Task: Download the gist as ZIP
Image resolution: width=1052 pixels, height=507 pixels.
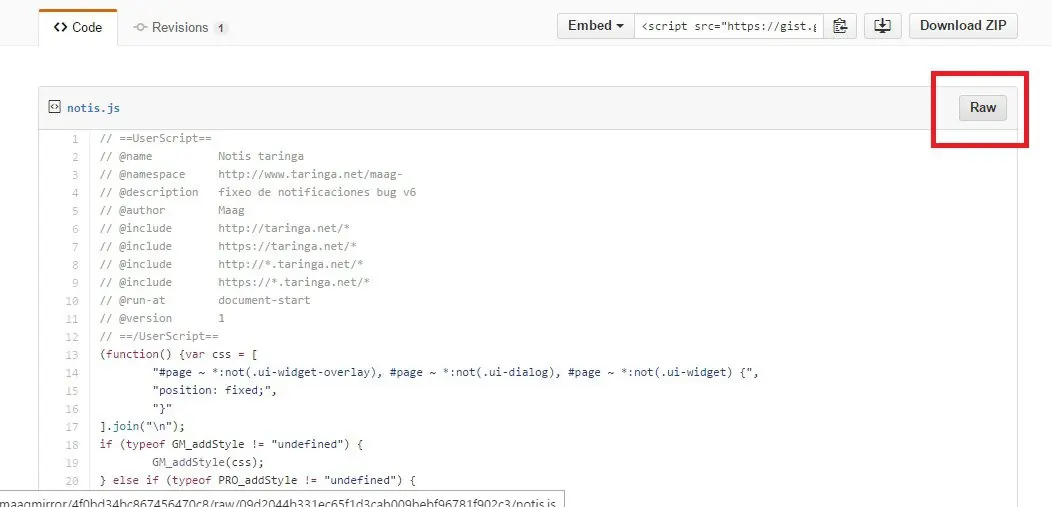Action: pos(963,25)
